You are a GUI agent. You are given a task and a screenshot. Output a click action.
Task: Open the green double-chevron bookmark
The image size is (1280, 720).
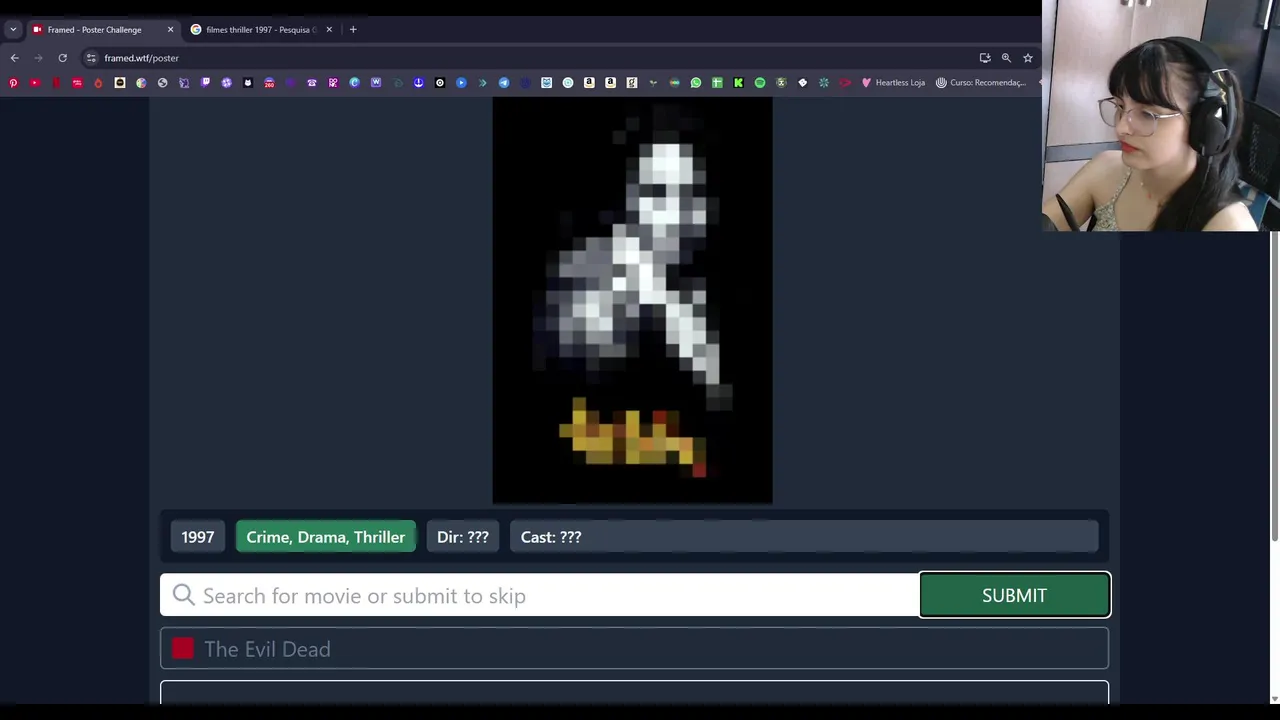coord(482,83)
